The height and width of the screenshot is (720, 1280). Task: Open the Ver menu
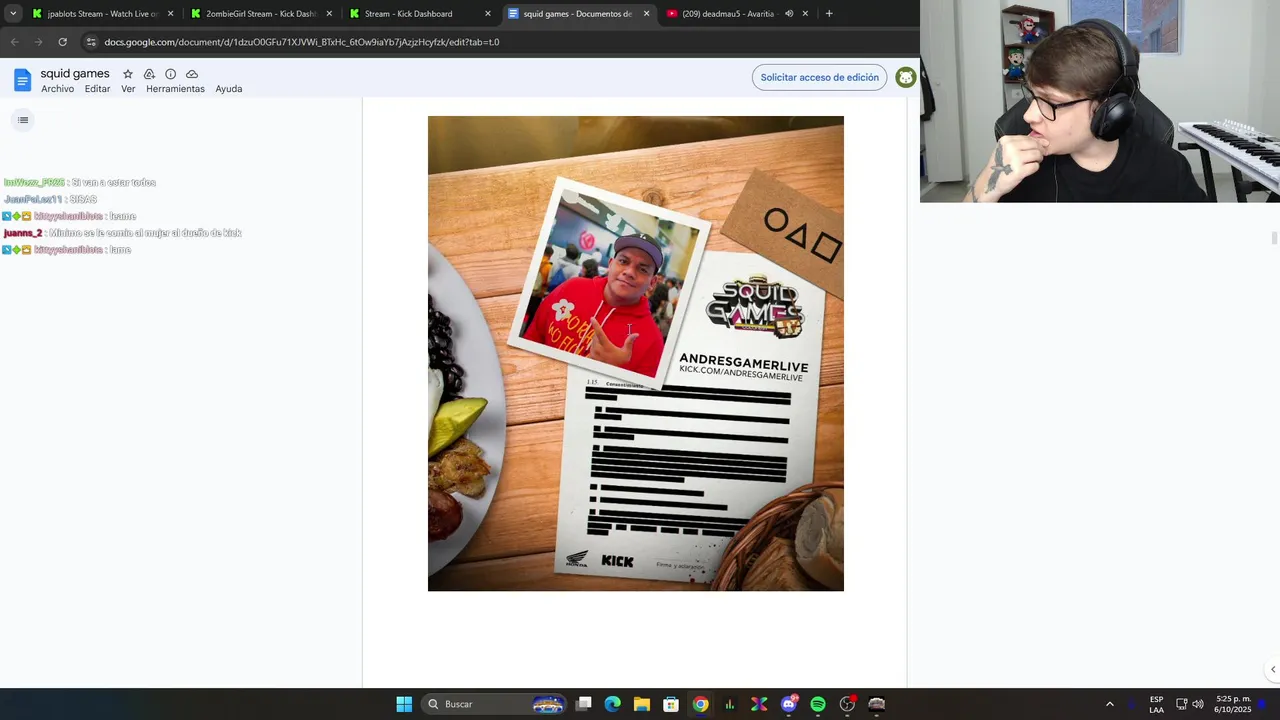pyautogui.click(x=128, y=89)
